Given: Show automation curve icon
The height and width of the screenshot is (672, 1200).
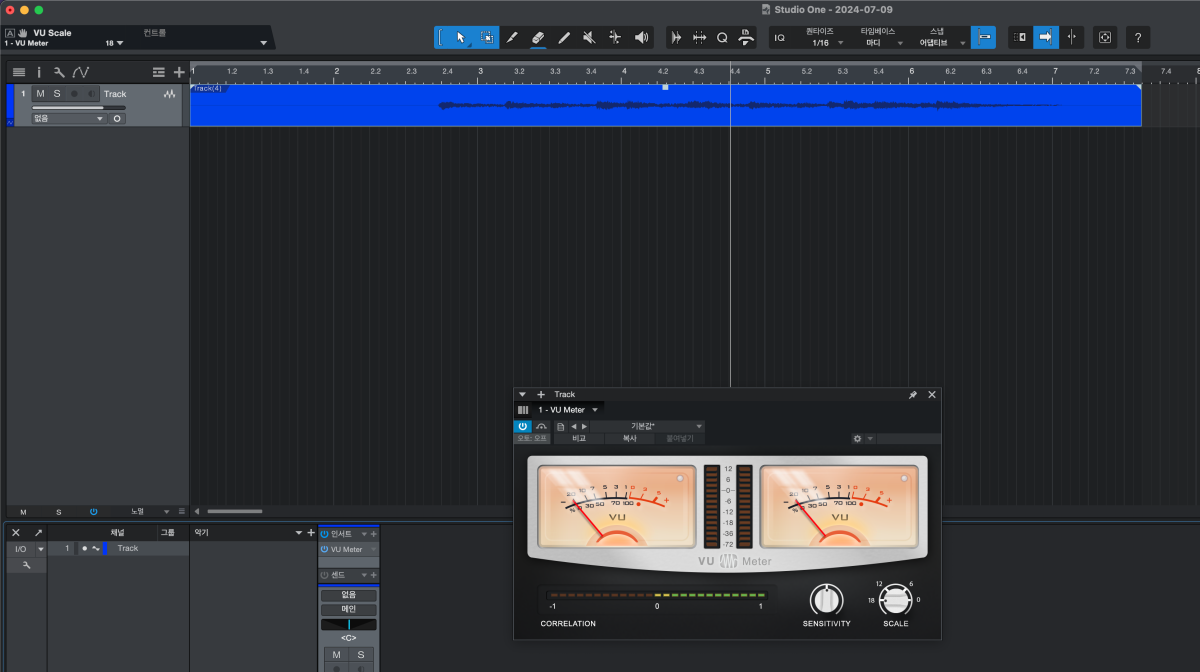Looking at the screenshot, I should 81,72.
